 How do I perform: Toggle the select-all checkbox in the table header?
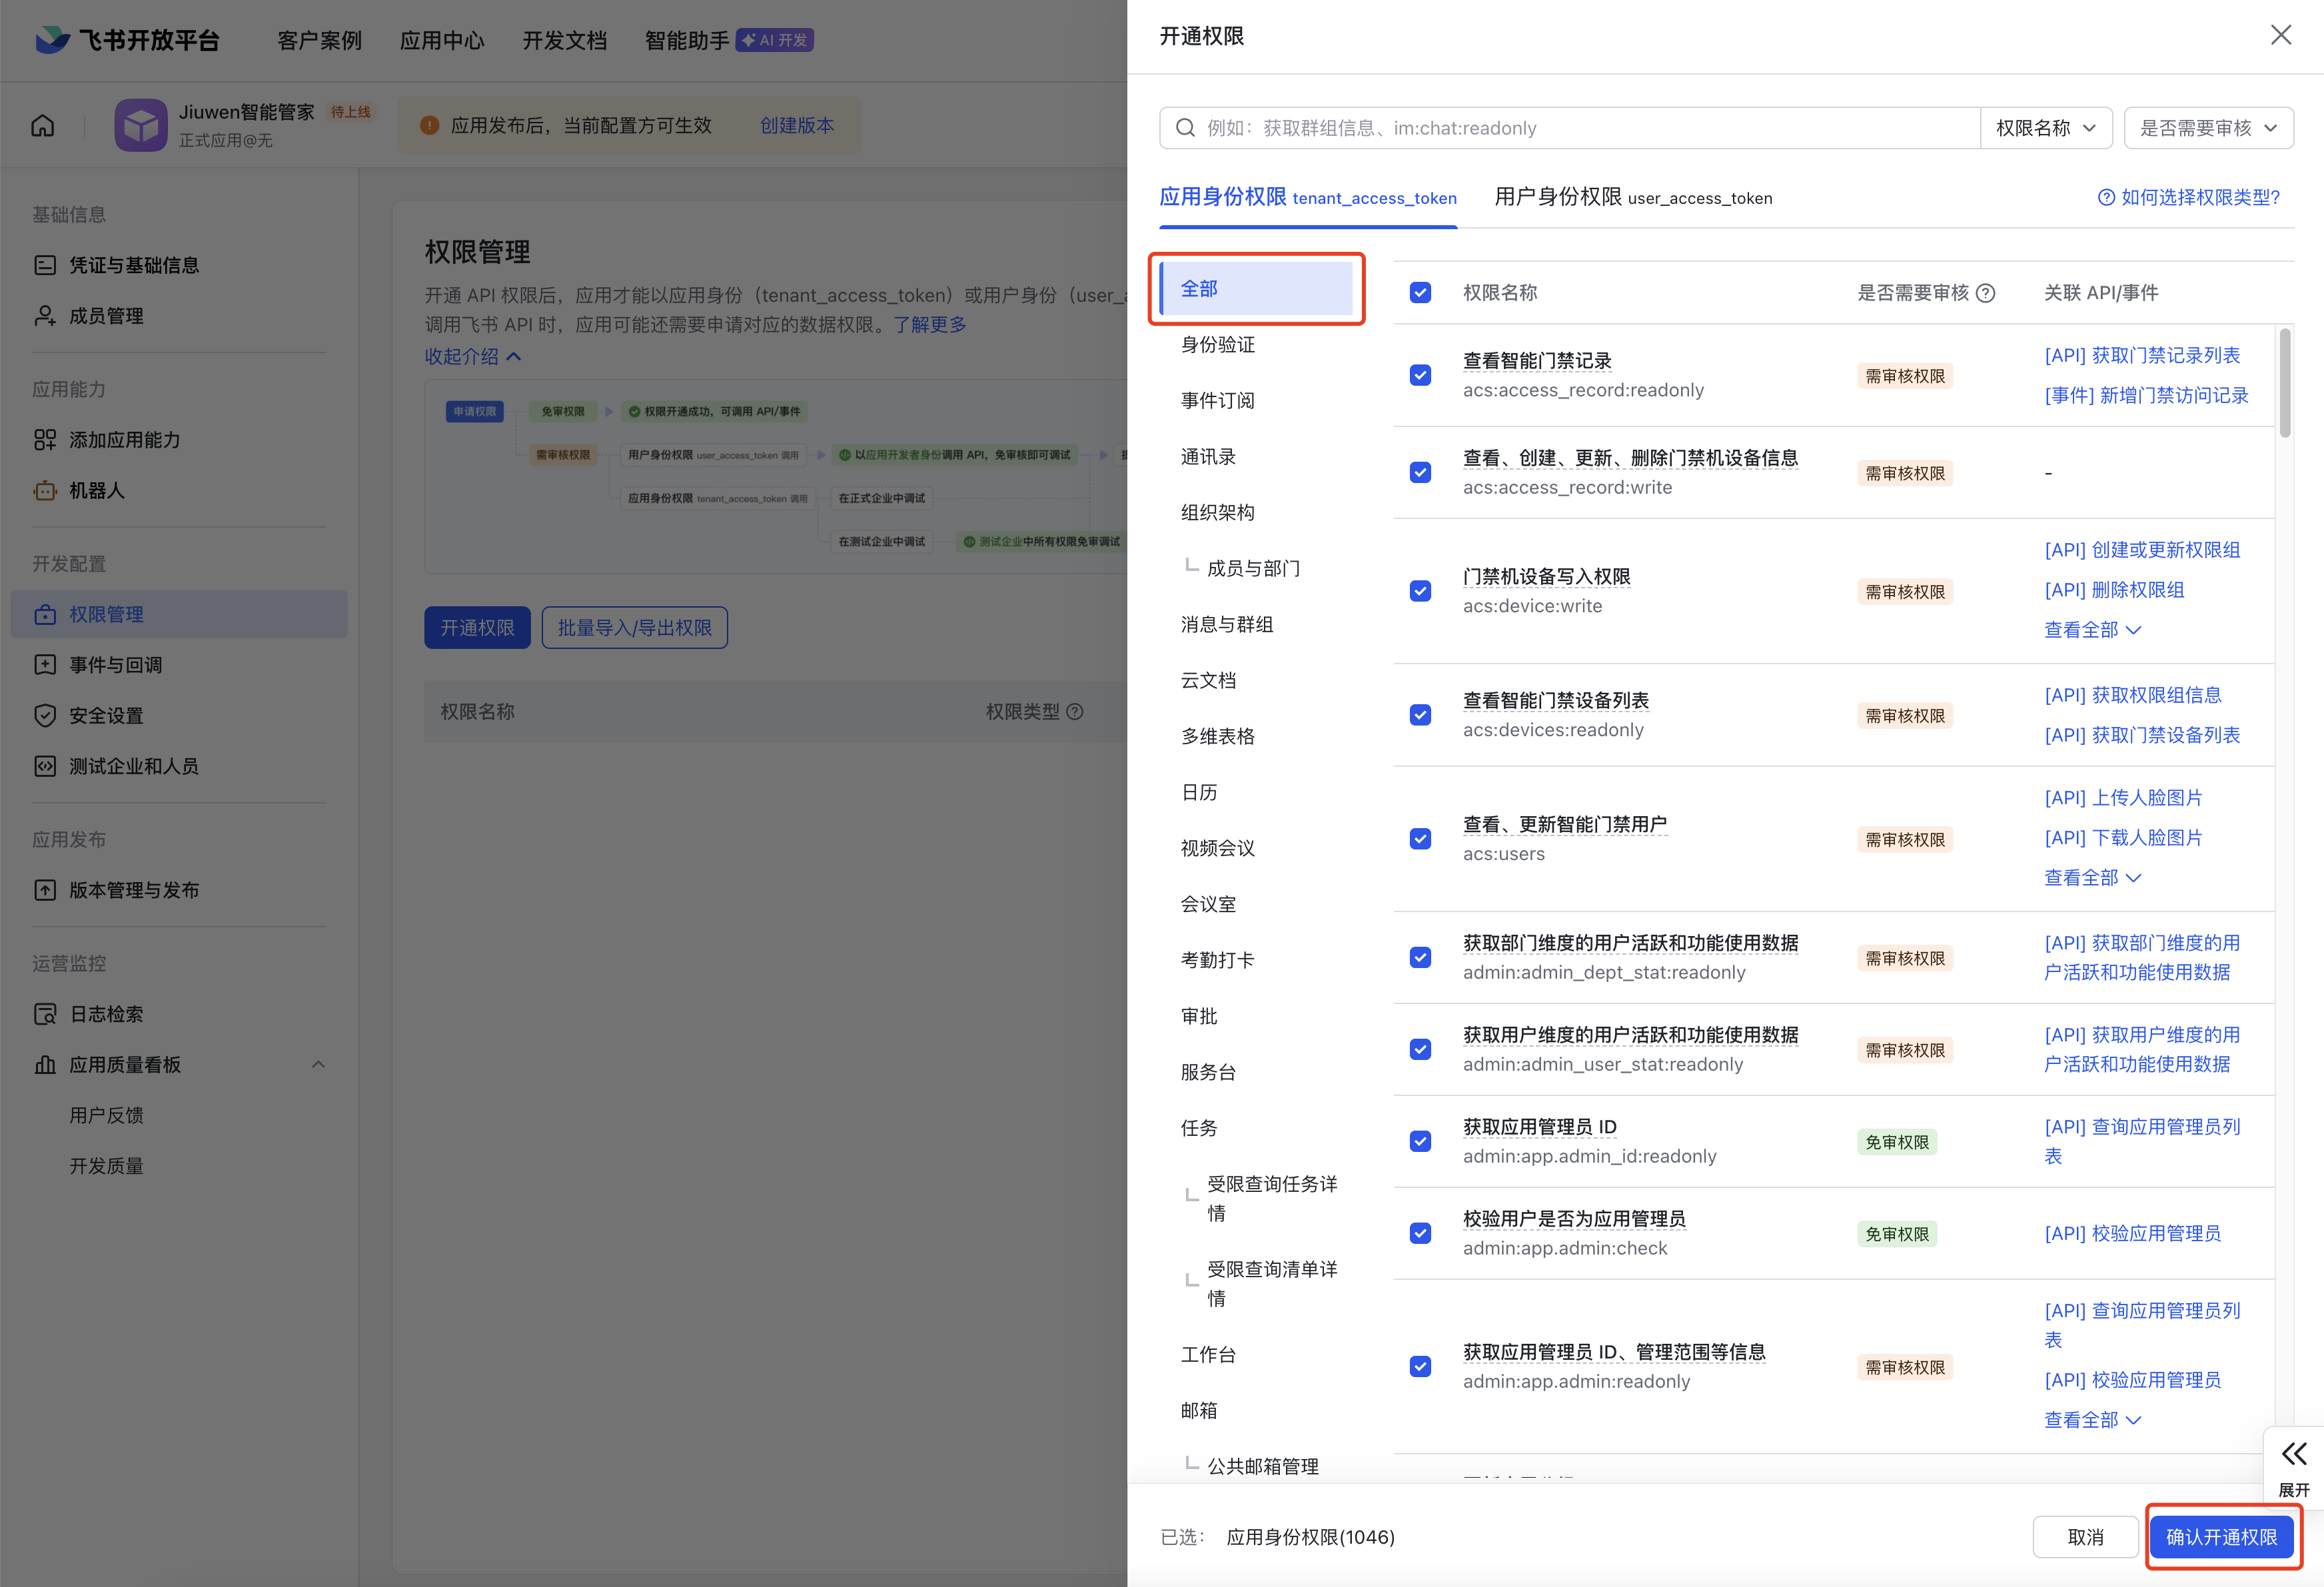tap(1420, 293)
